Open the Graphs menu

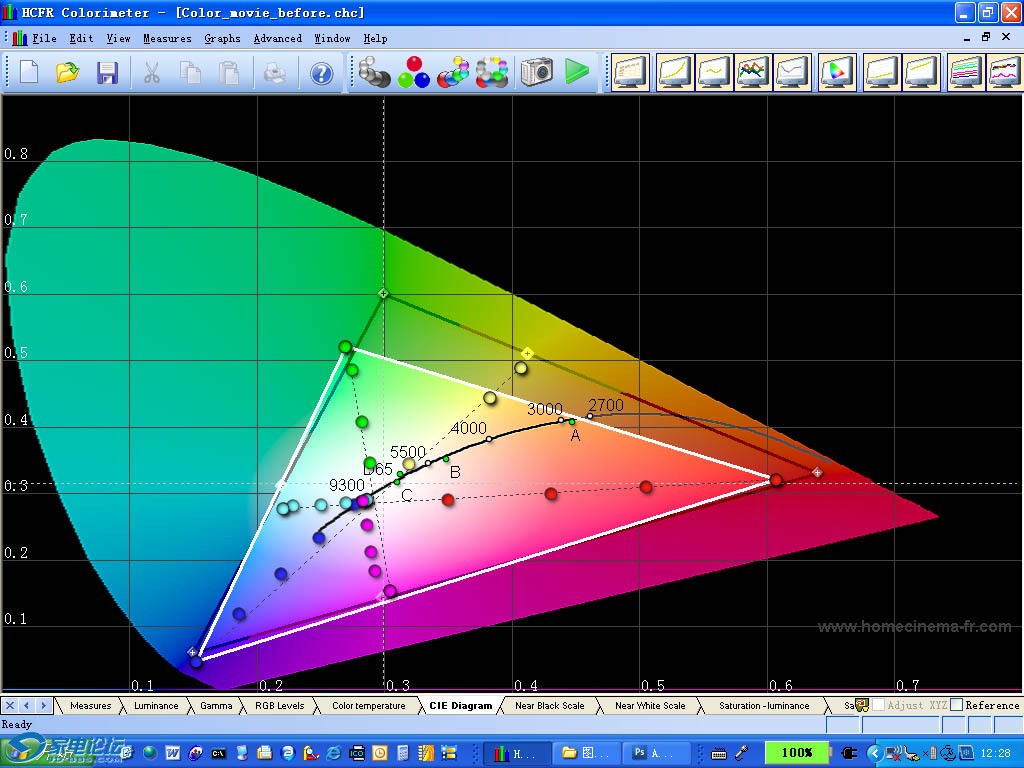[222, 38]
